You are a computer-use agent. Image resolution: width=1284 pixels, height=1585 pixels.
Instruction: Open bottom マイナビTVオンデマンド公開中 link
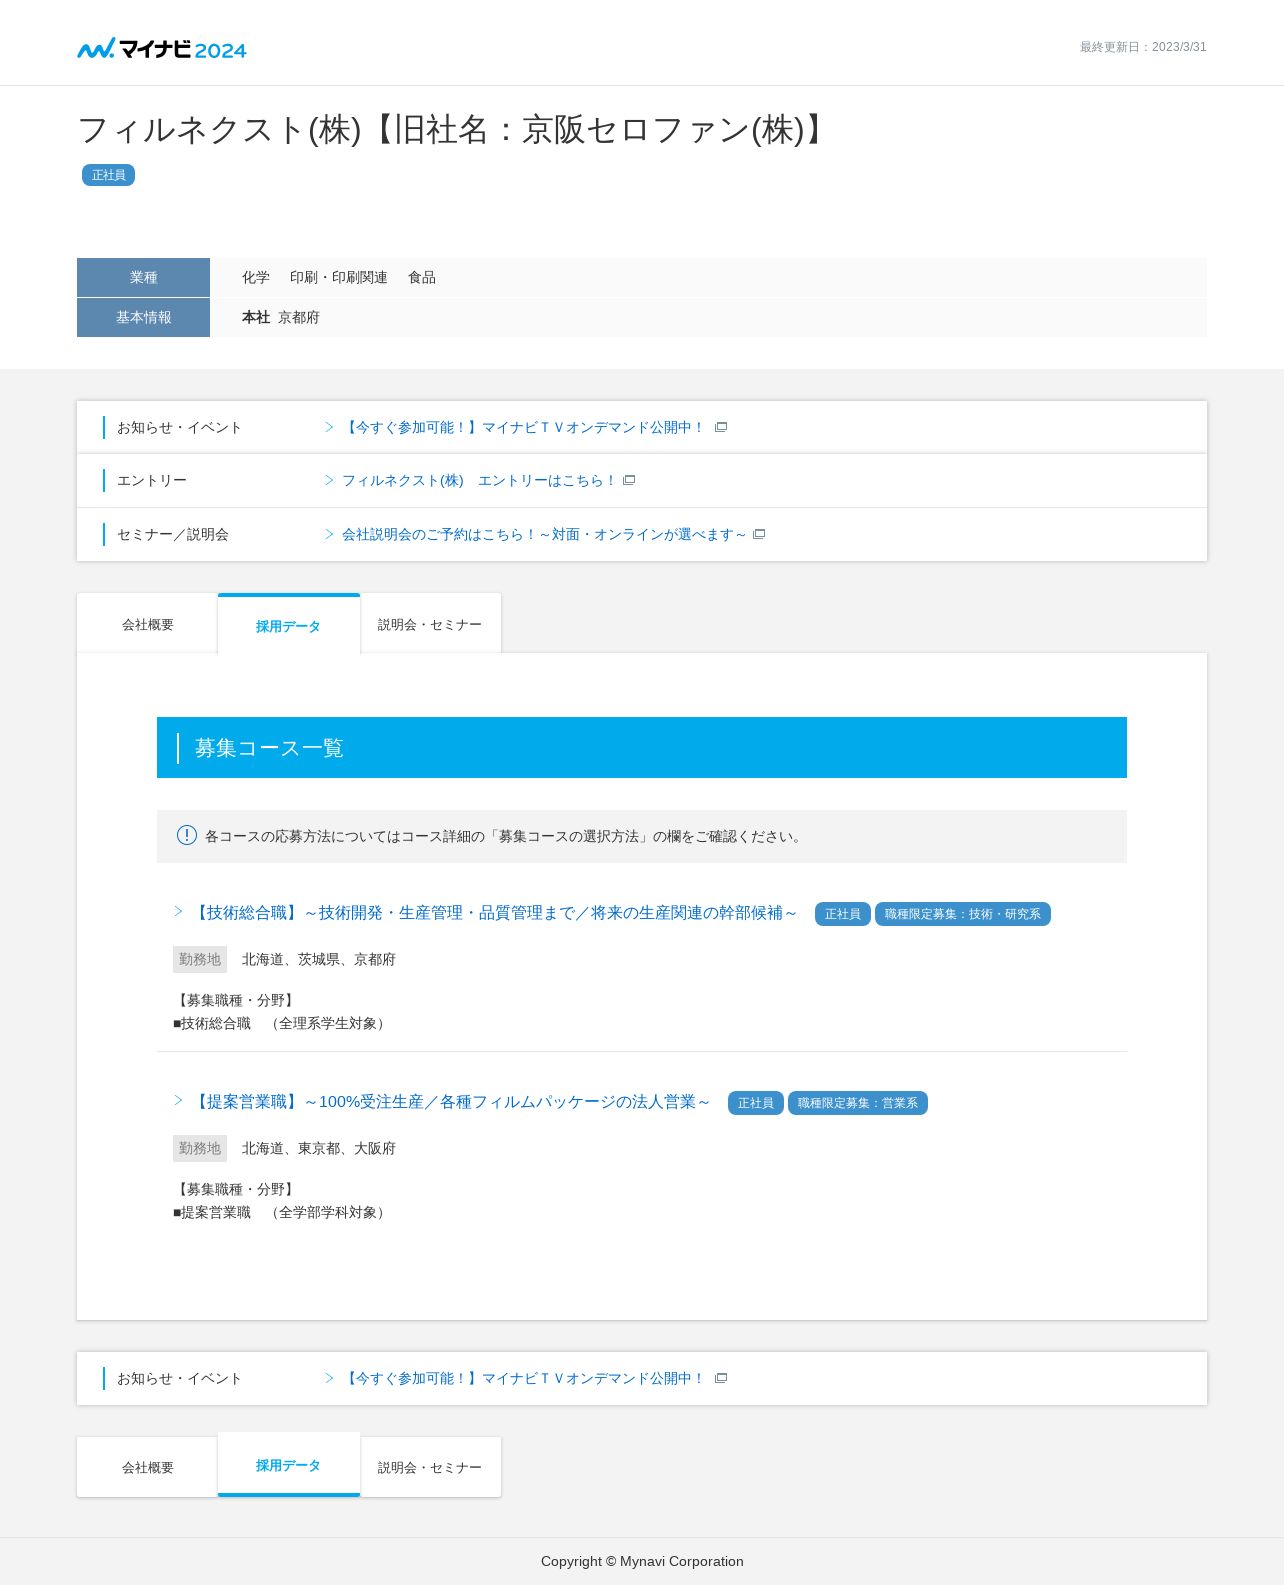[x=524, y=1378]
